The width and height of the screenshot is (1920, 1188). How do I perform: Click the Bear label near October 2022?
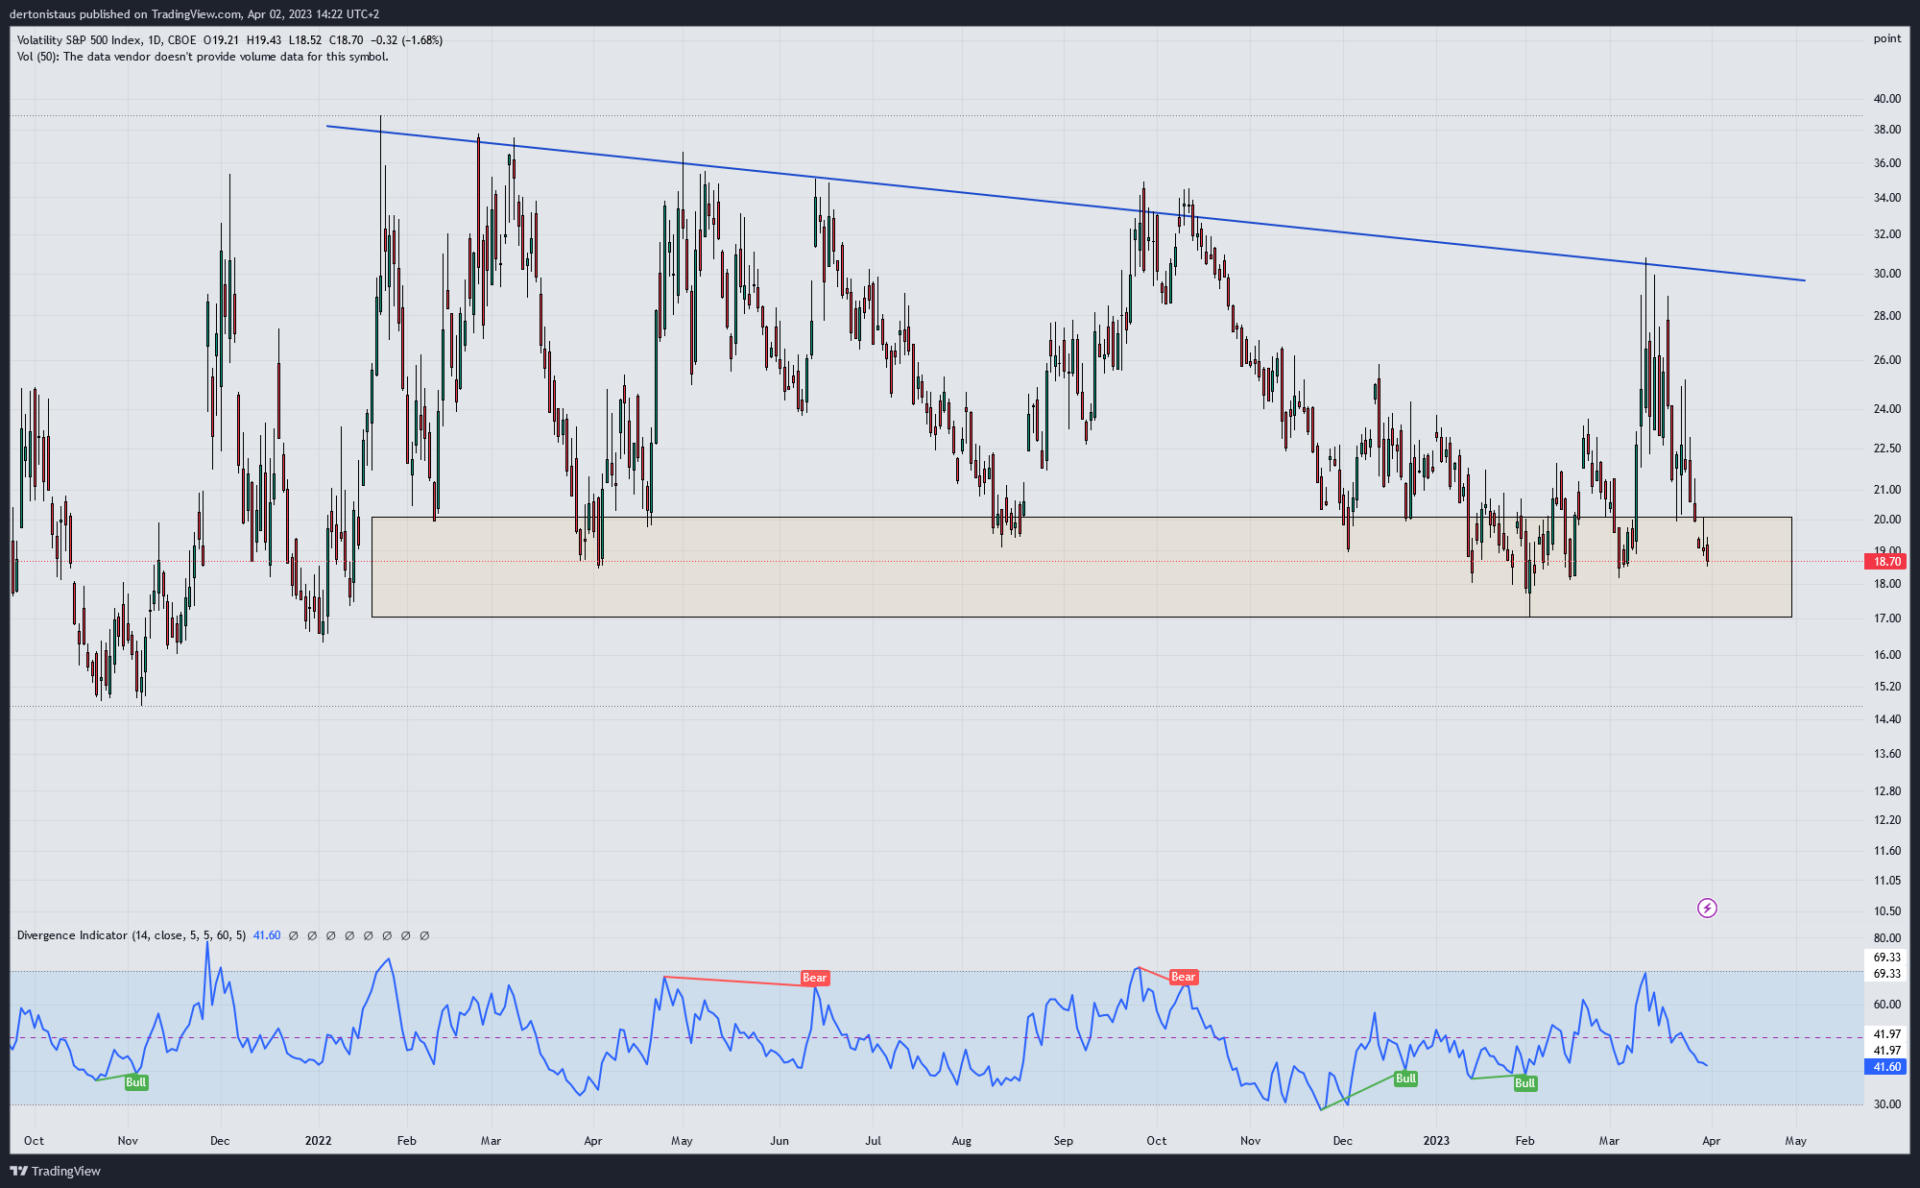click(x=1182, y=977)
